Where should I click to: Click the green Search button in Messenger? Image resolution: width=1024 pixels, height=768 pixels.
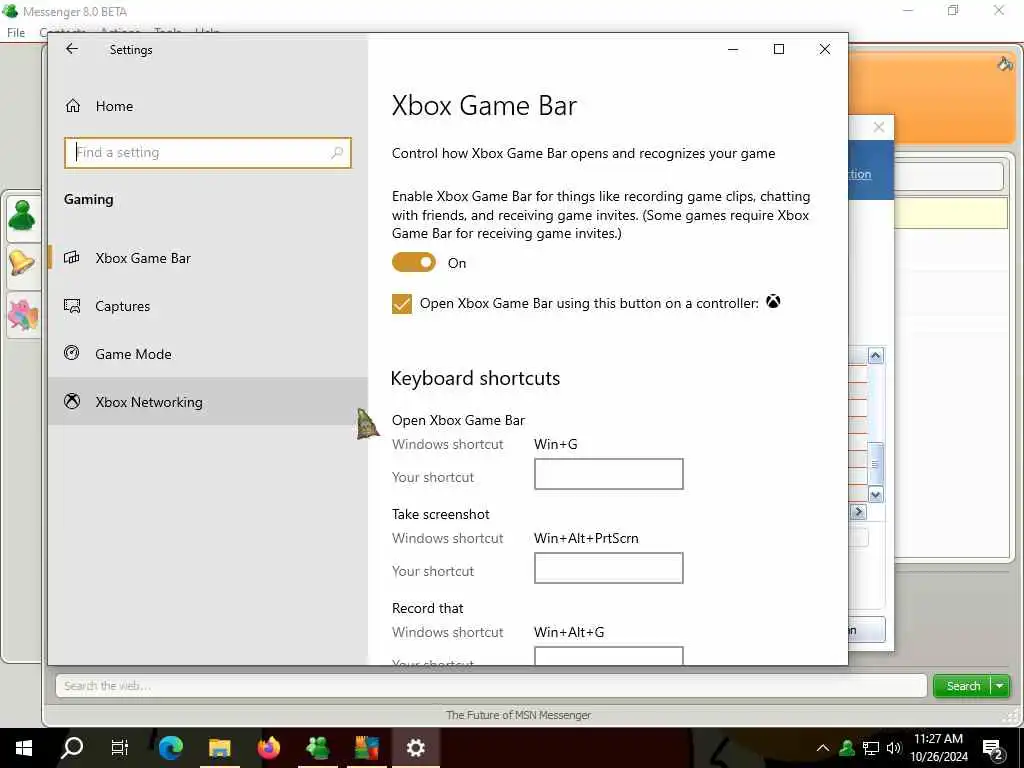coord(963,686)
